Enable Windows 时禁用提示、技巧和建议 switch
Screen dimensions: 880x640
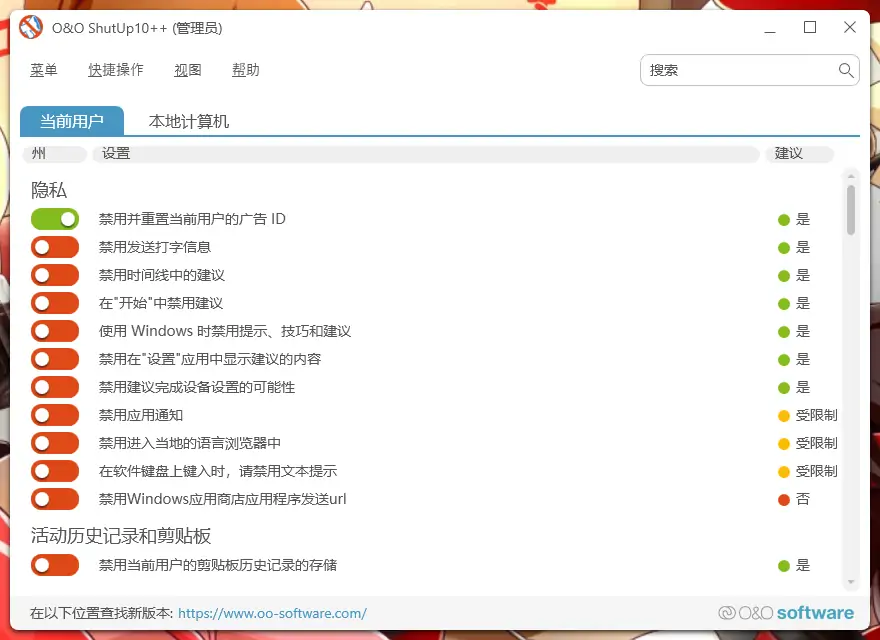(x=55, y=331)
